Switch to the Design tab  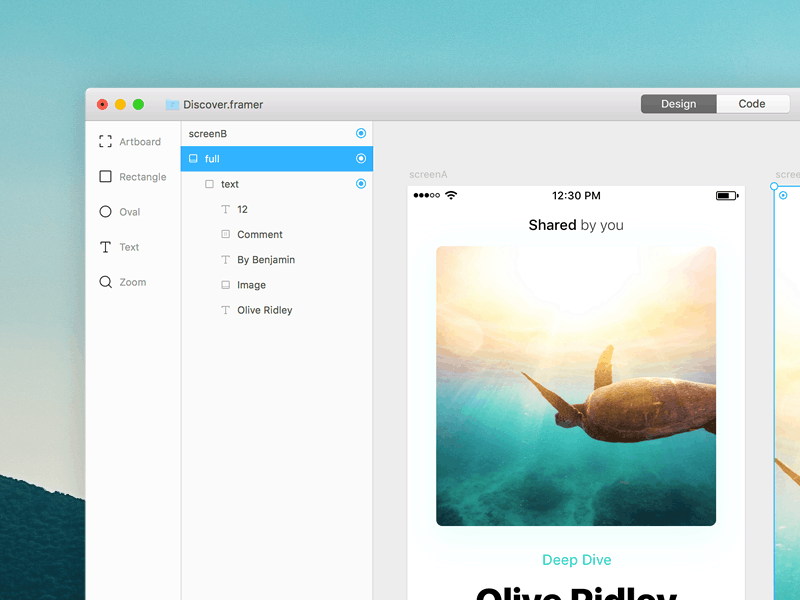coord(678,103)
